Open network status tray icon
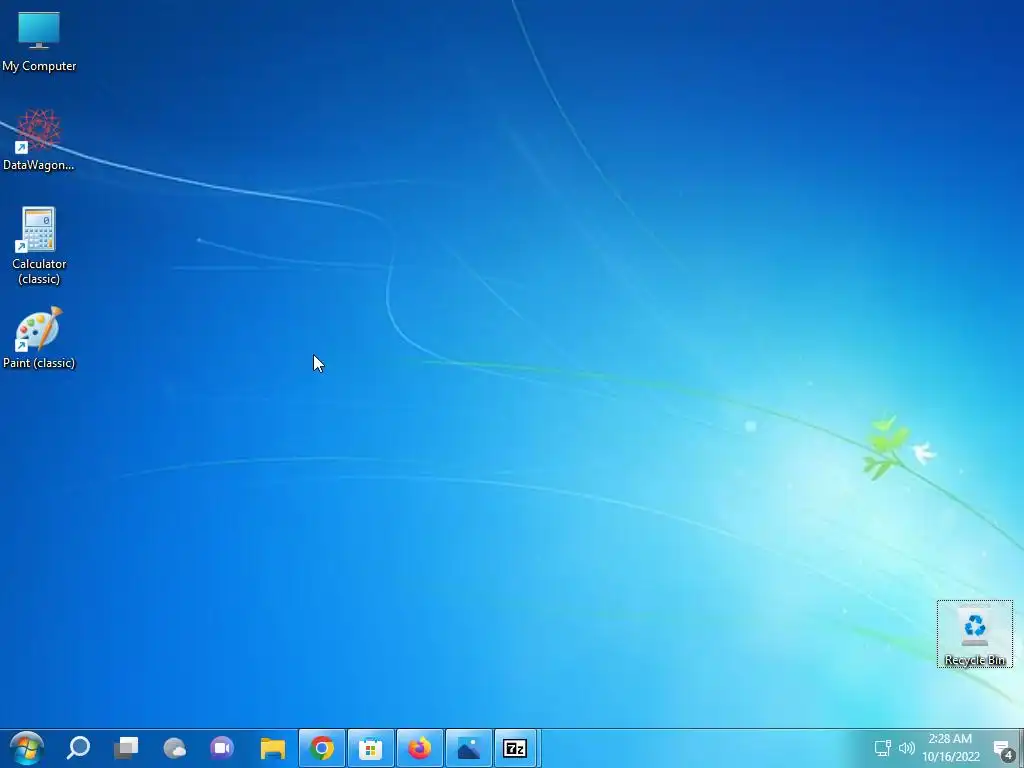1024x768 pixels. tap(883, 748)
